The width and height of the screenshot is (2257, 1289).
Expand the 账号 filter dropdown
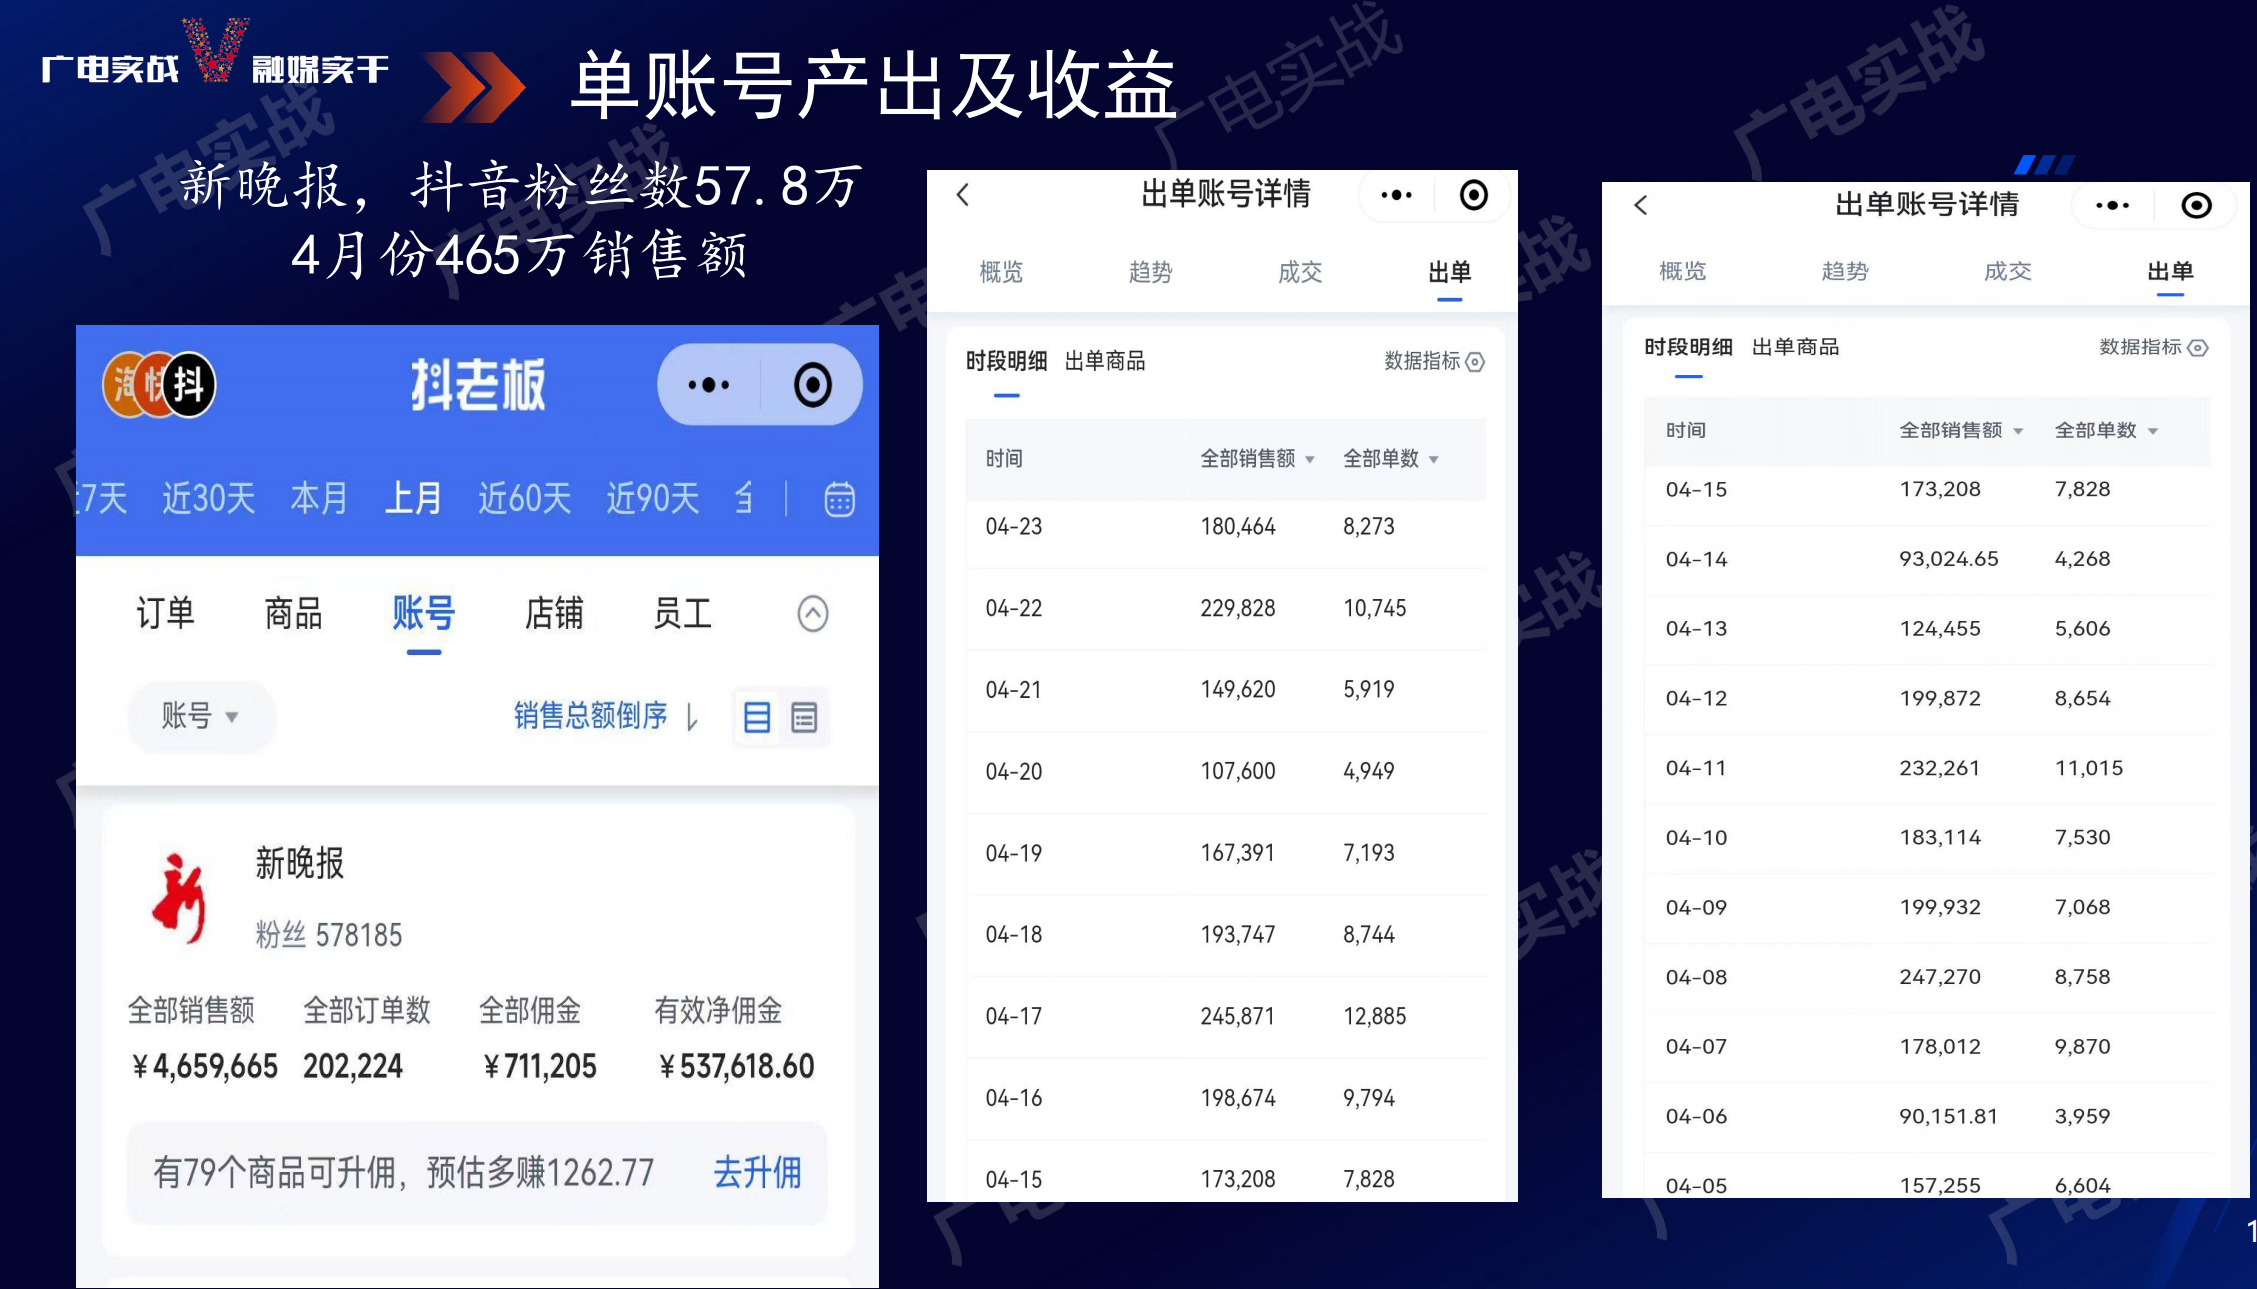pos(200,716)
